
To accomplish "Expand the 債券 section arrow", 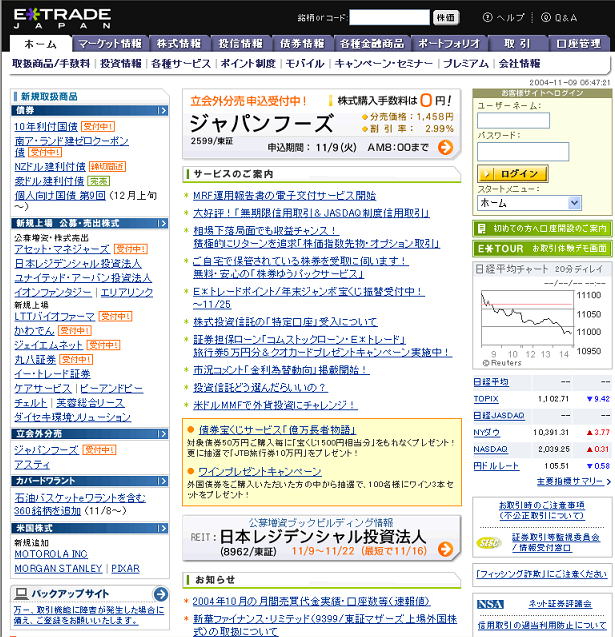I will 162,110.
